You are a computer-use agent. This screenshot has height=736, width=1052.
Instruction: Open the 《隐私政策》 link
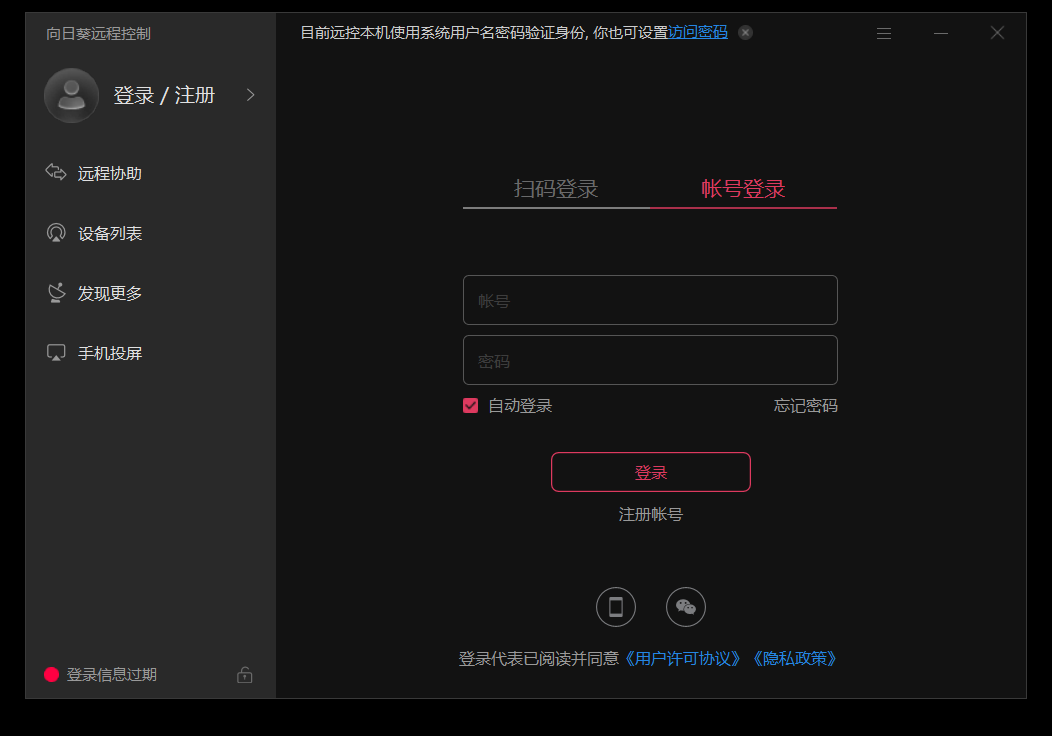tap(794, 659)
